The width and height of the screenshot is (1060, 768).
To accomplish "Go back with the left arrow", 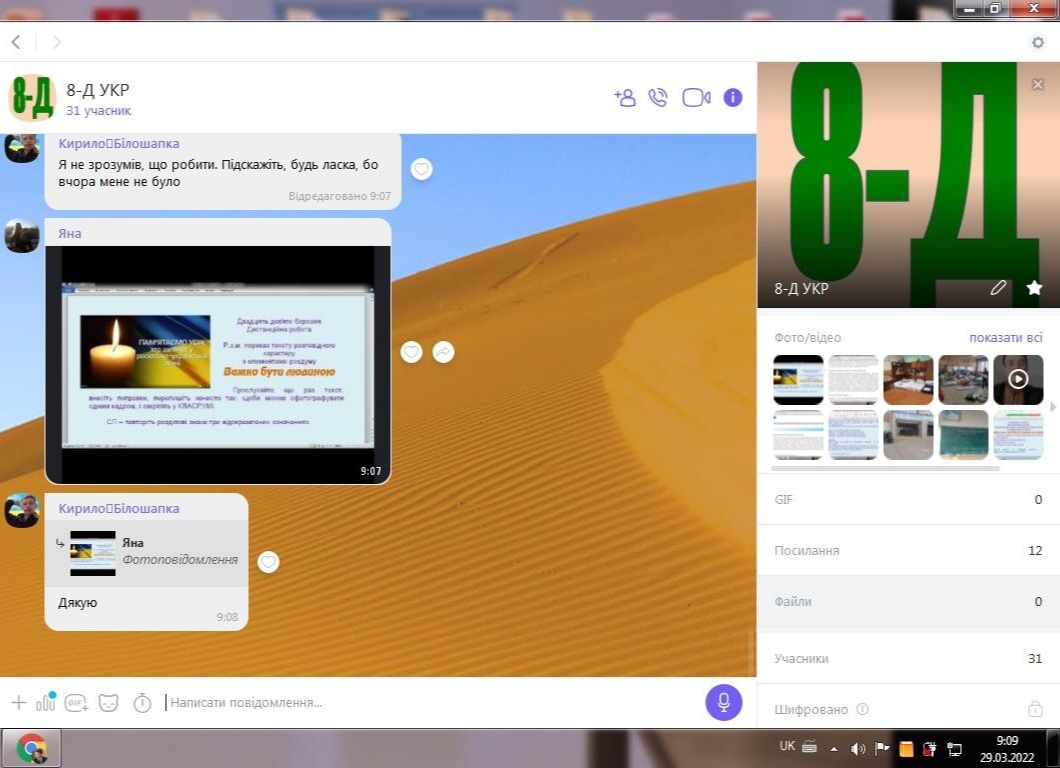I will (16, 42).
